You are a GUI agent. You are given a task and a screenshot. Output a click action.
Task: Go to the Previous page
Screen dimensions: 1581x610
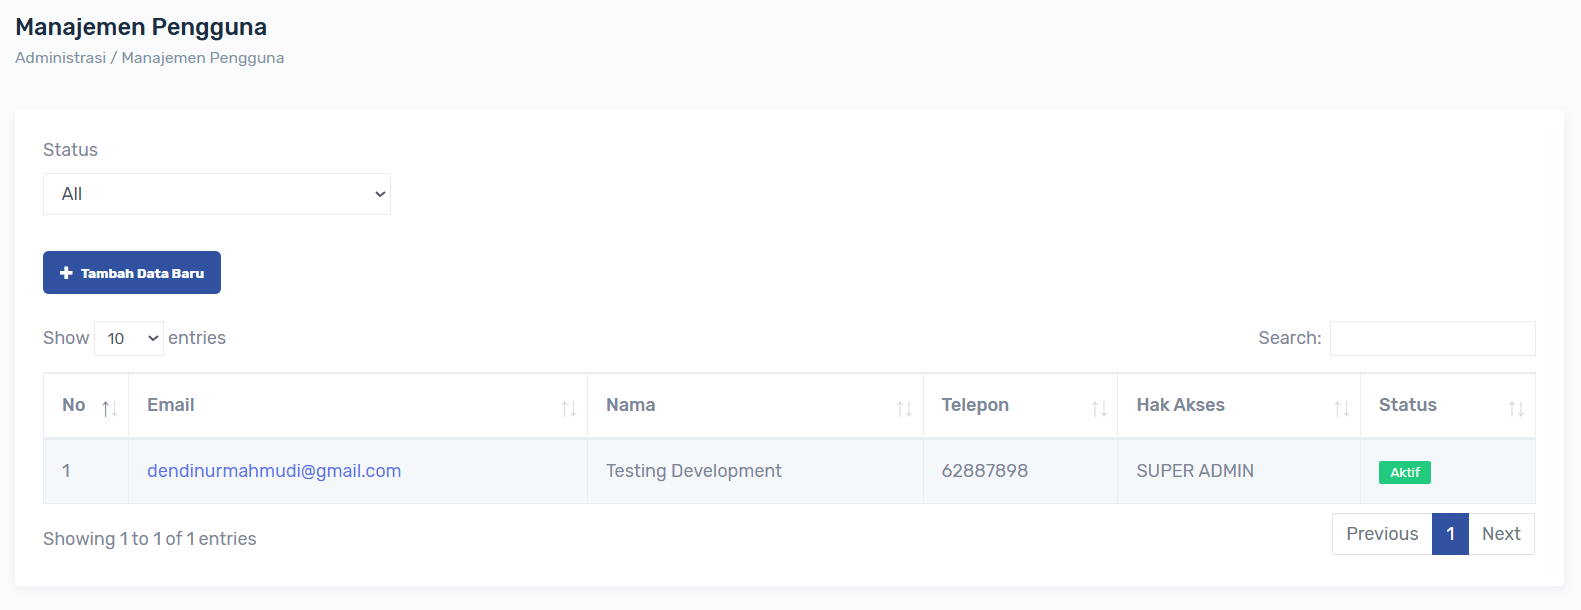click(x=1381, y=534)
